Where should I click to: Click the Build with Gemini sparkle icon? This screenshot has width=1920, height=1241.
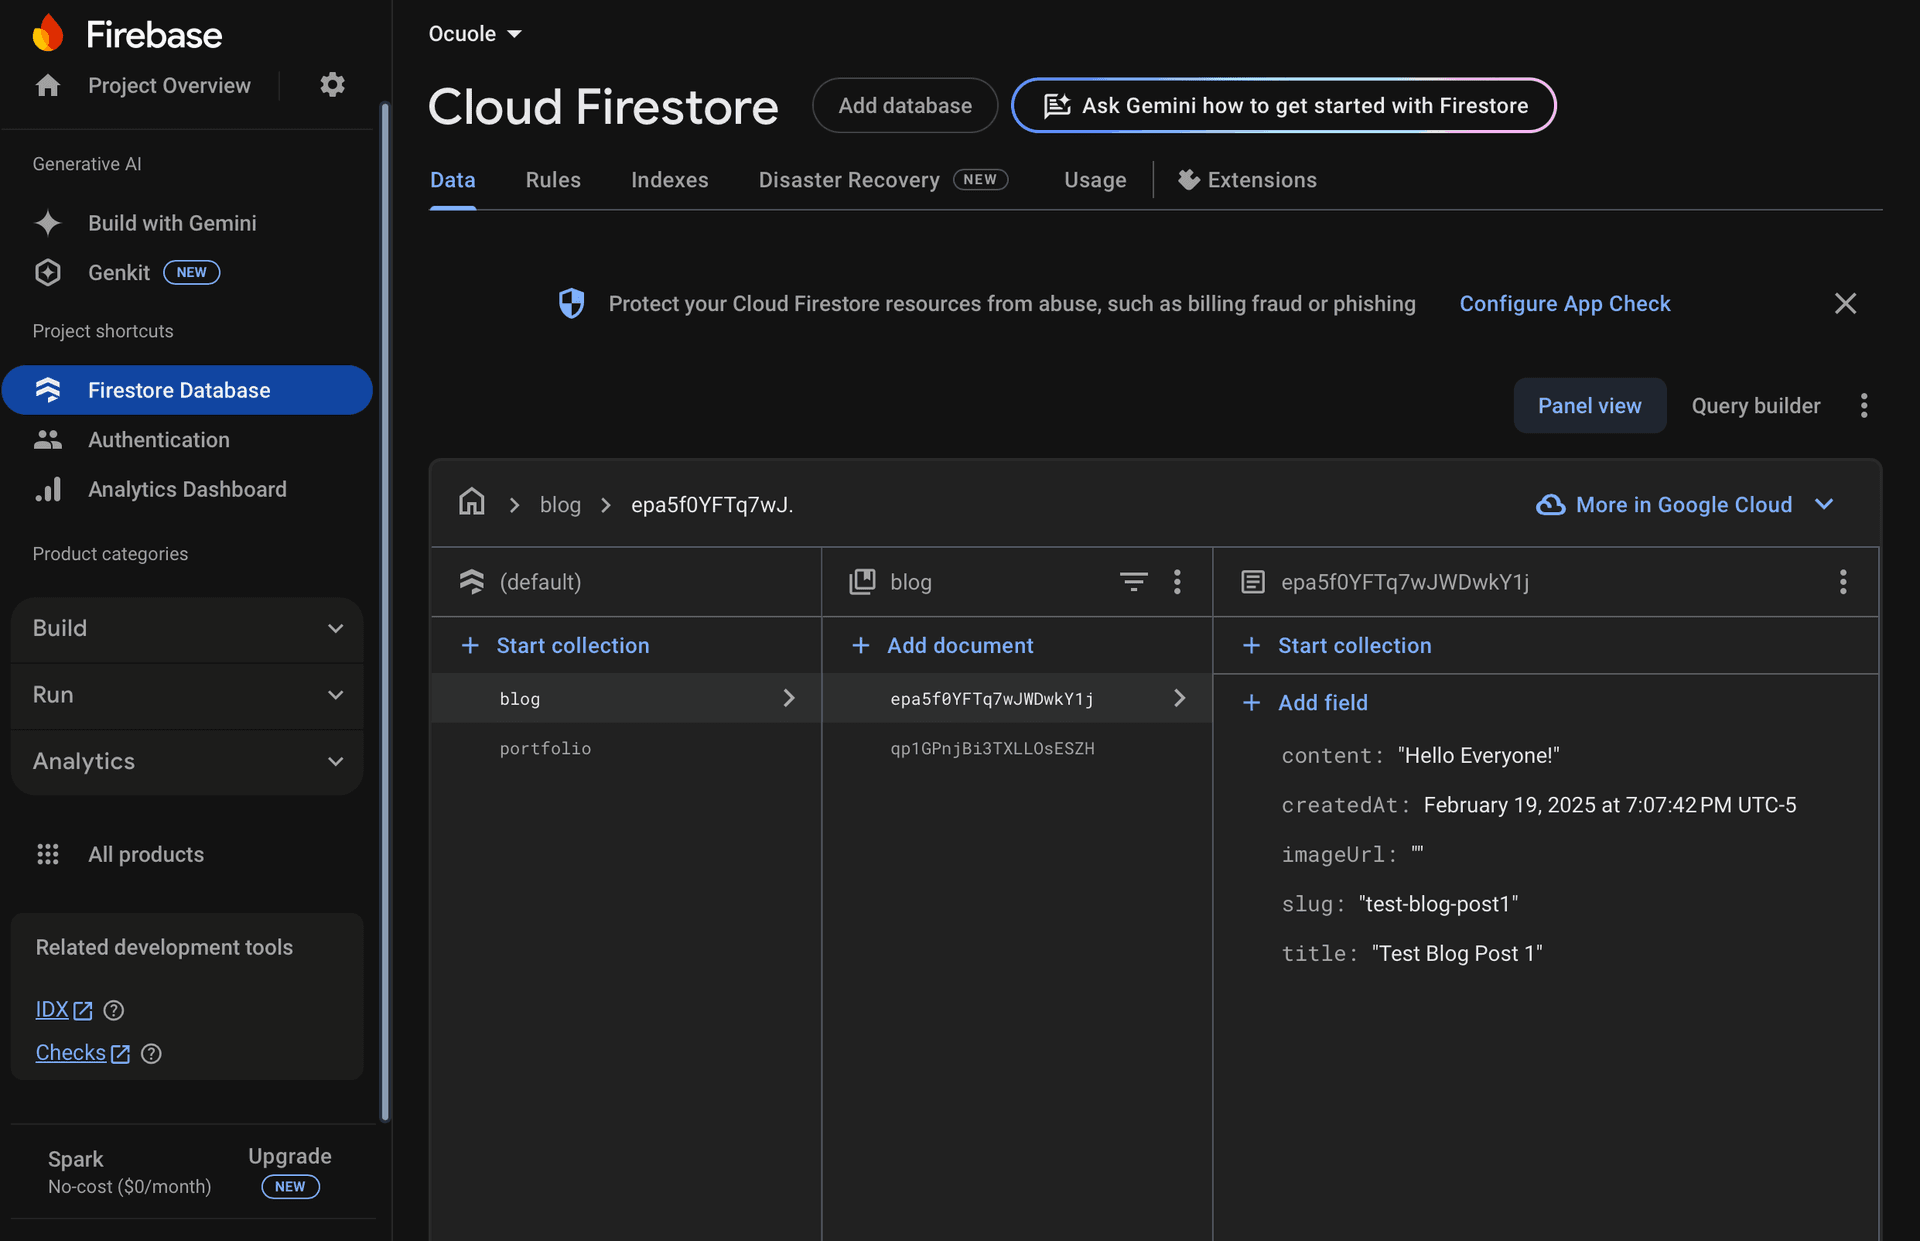click(48, 223)
